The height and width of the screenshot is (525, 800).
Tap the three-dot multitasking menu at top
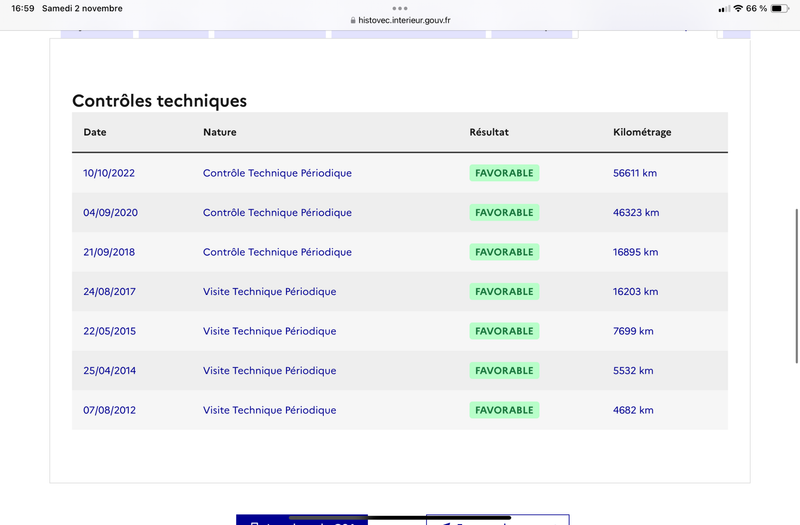400,8
